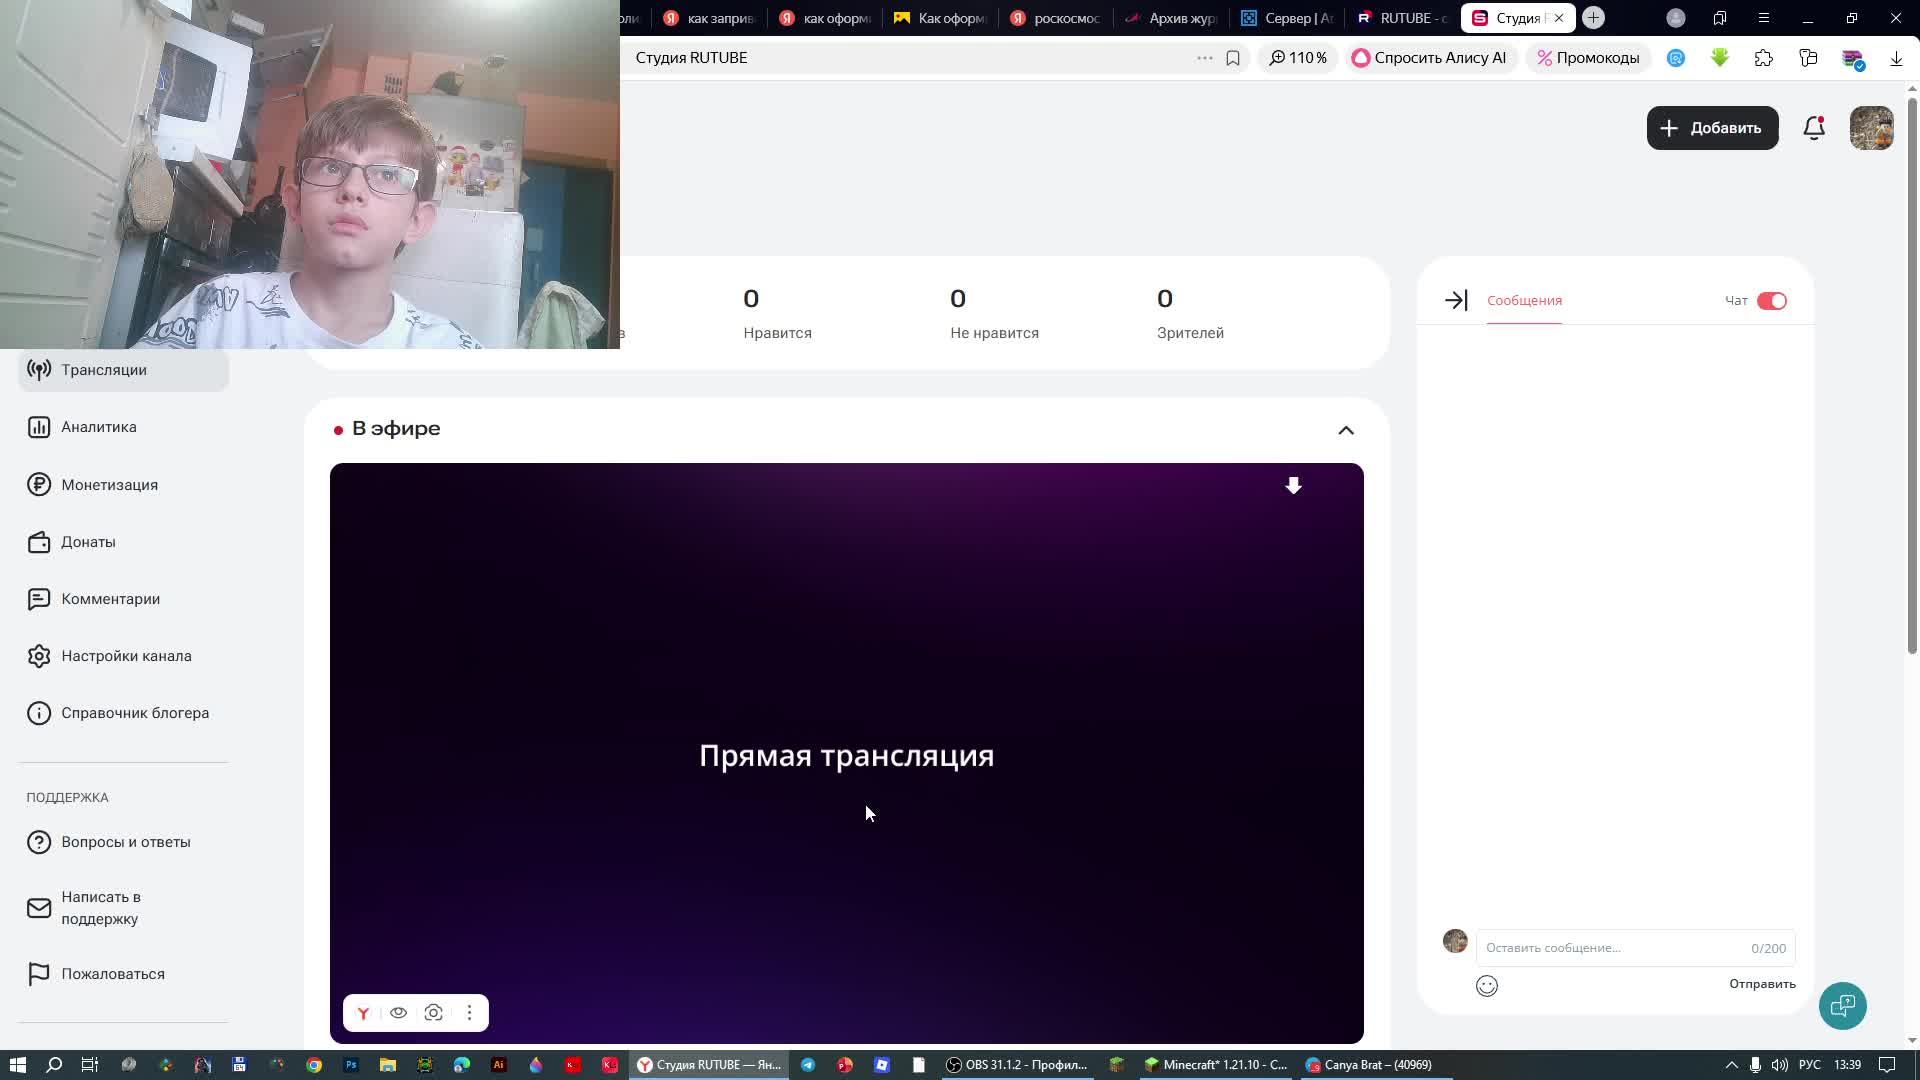Open notifications via the bell icon
This screenshot has width=1920, height=1080.
pyautogui.click(x=1813, y=128)
